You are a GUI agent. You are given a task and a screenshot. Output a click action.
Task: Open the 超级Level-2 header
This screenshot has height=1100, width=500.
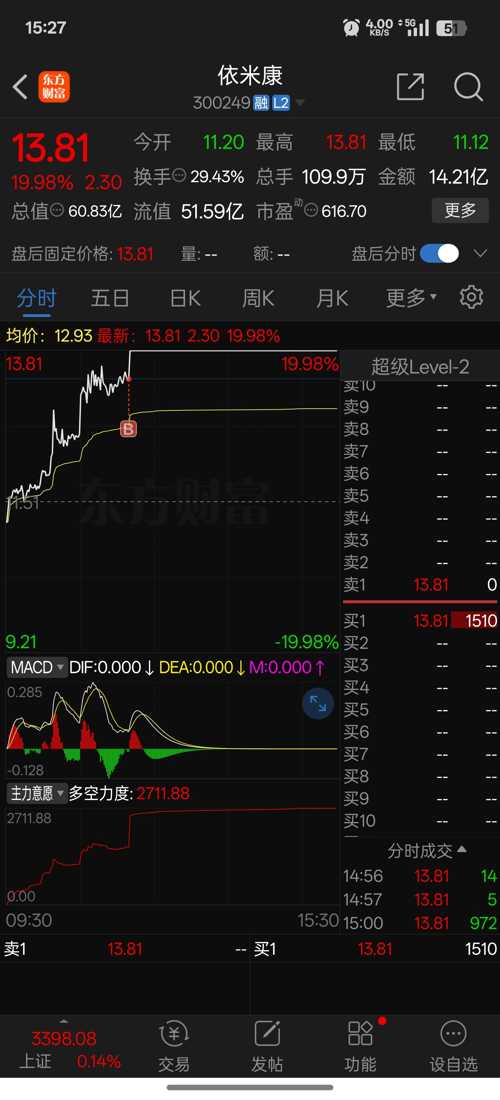pyautogui.click(x=420, y=366)
